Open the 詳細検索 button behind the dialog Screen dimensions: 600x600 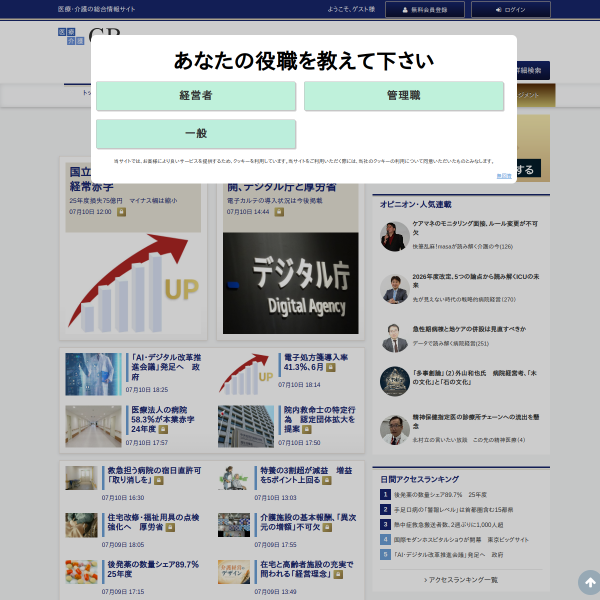coord(533,70)
